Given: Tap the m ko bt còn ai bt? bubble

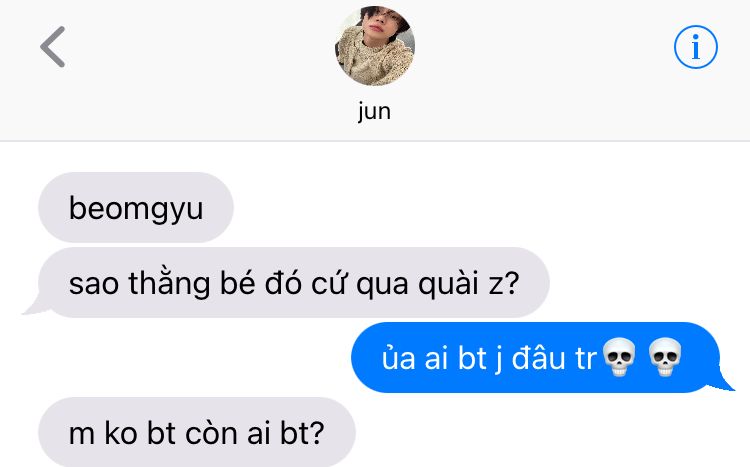Looking at the screenshot, I should pyautogui.click(x=197, y=432).
